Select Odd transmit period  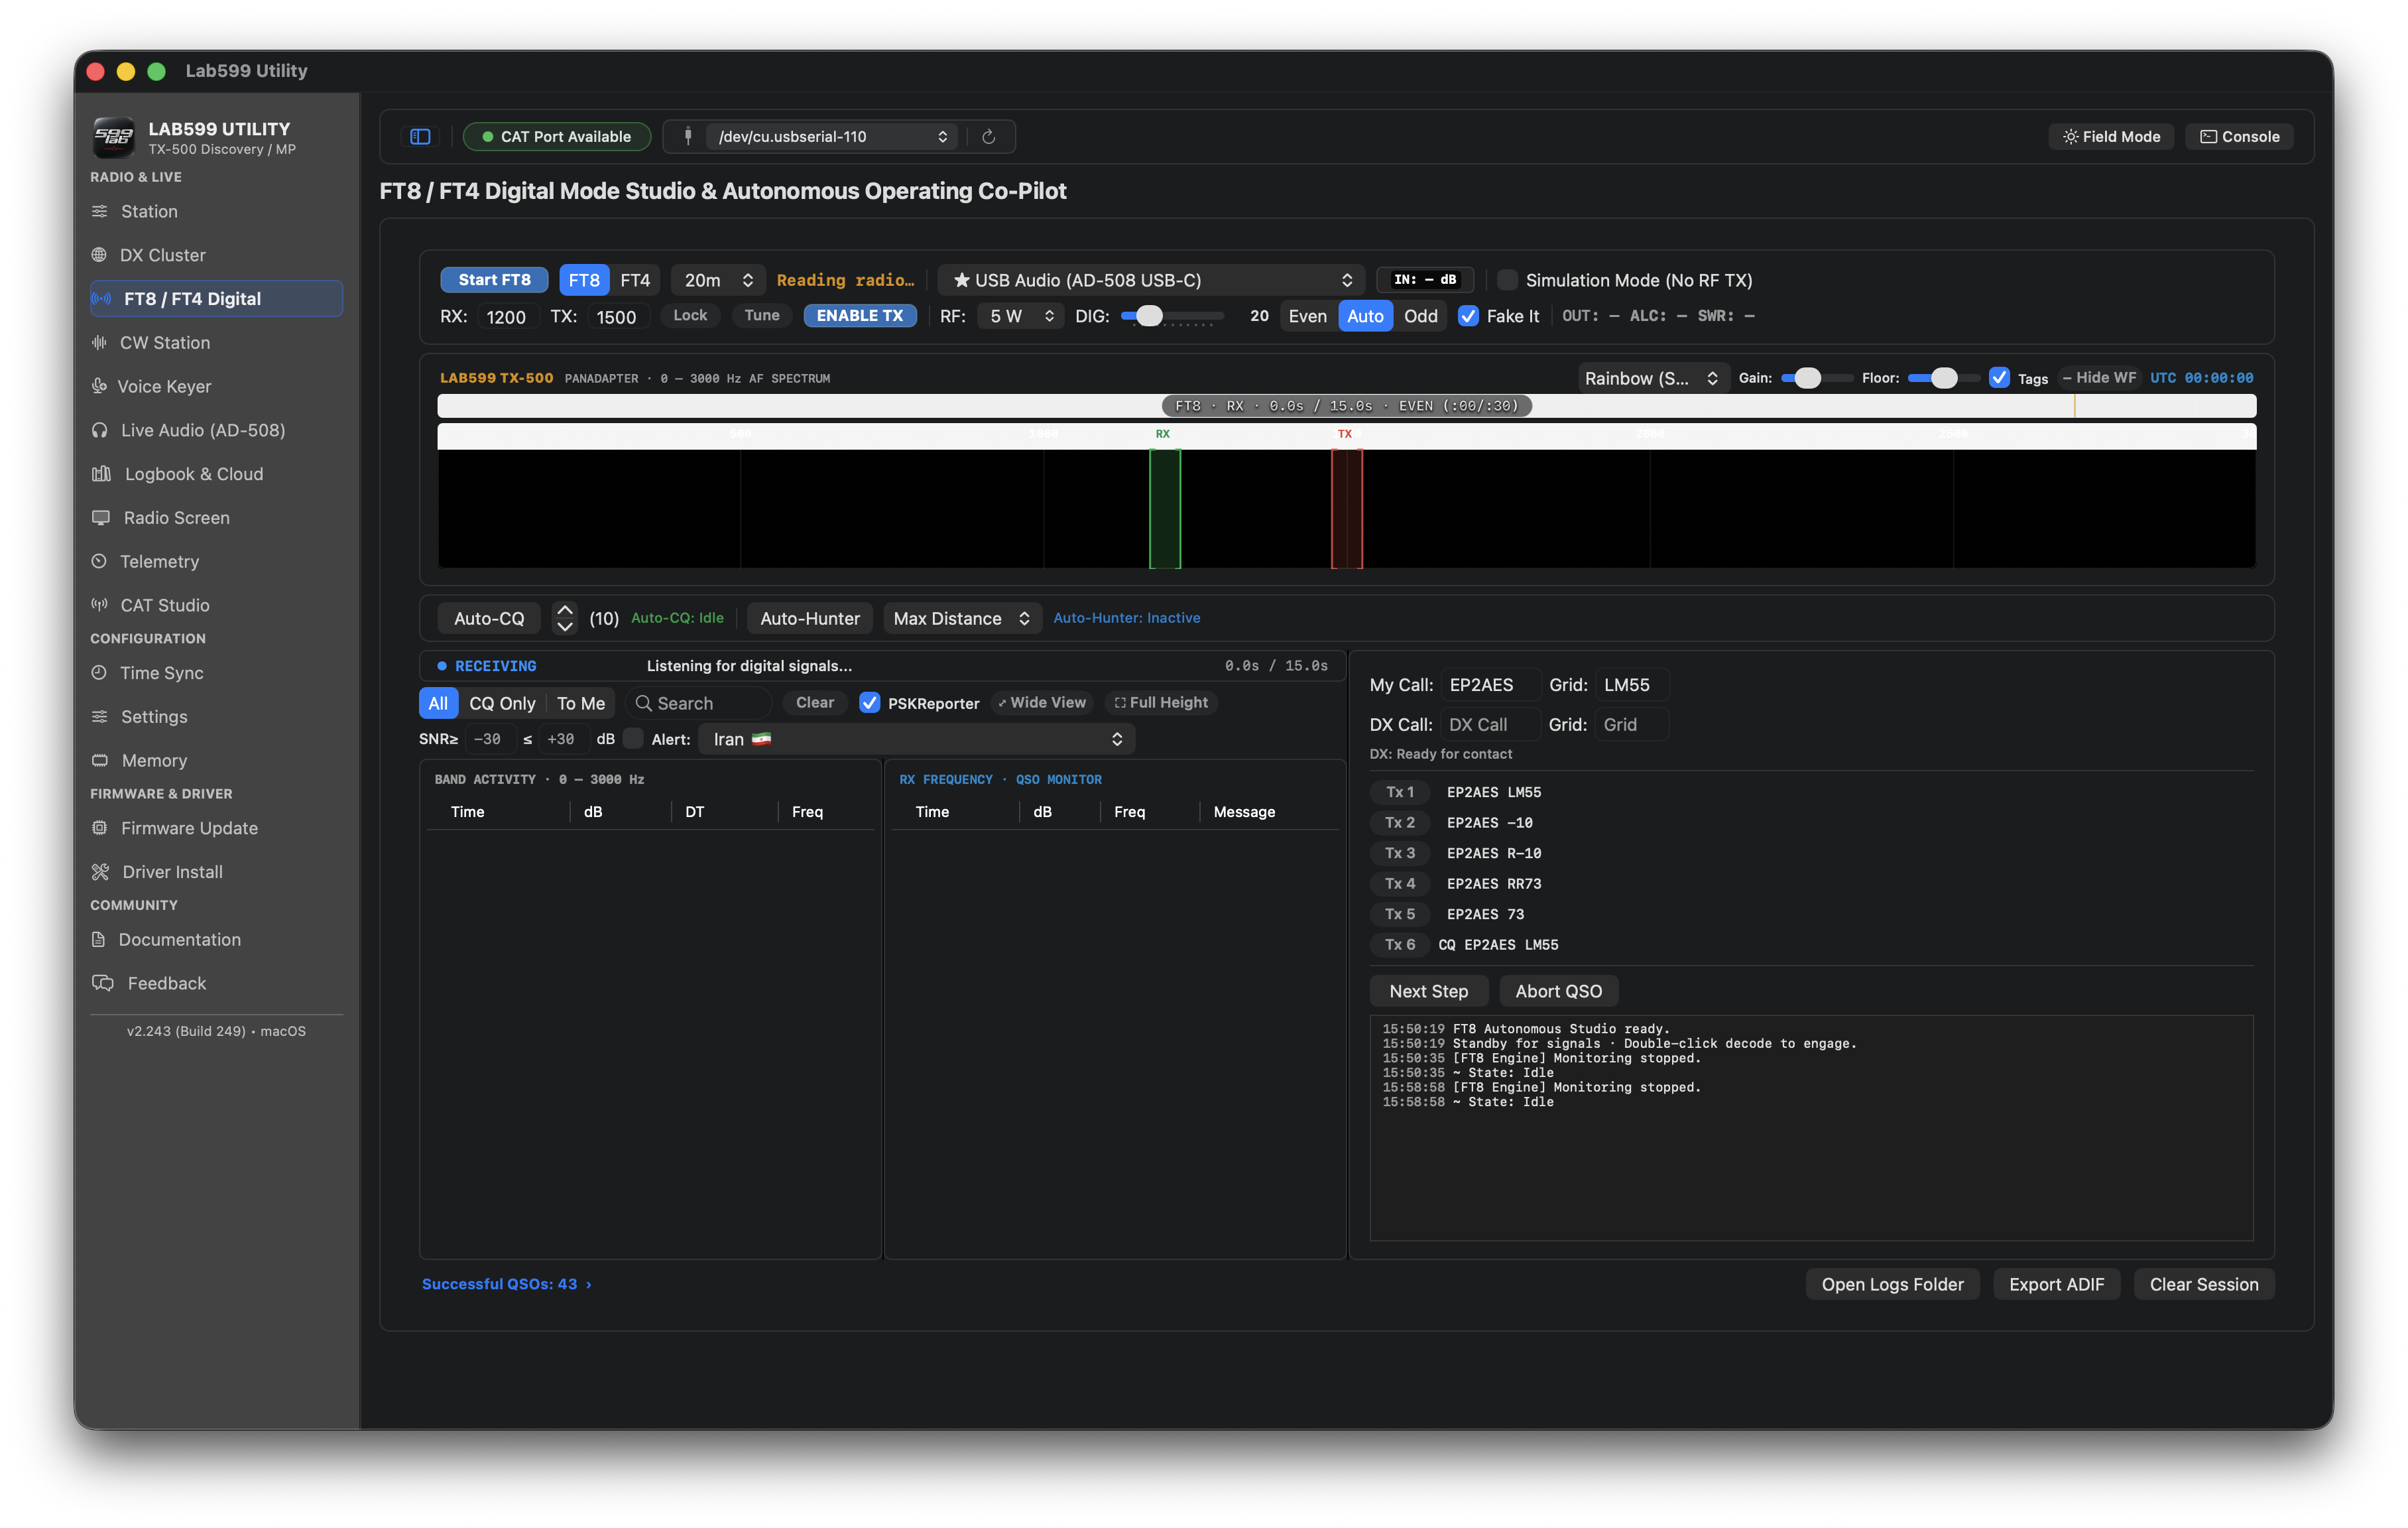[x=1420, y=316]
